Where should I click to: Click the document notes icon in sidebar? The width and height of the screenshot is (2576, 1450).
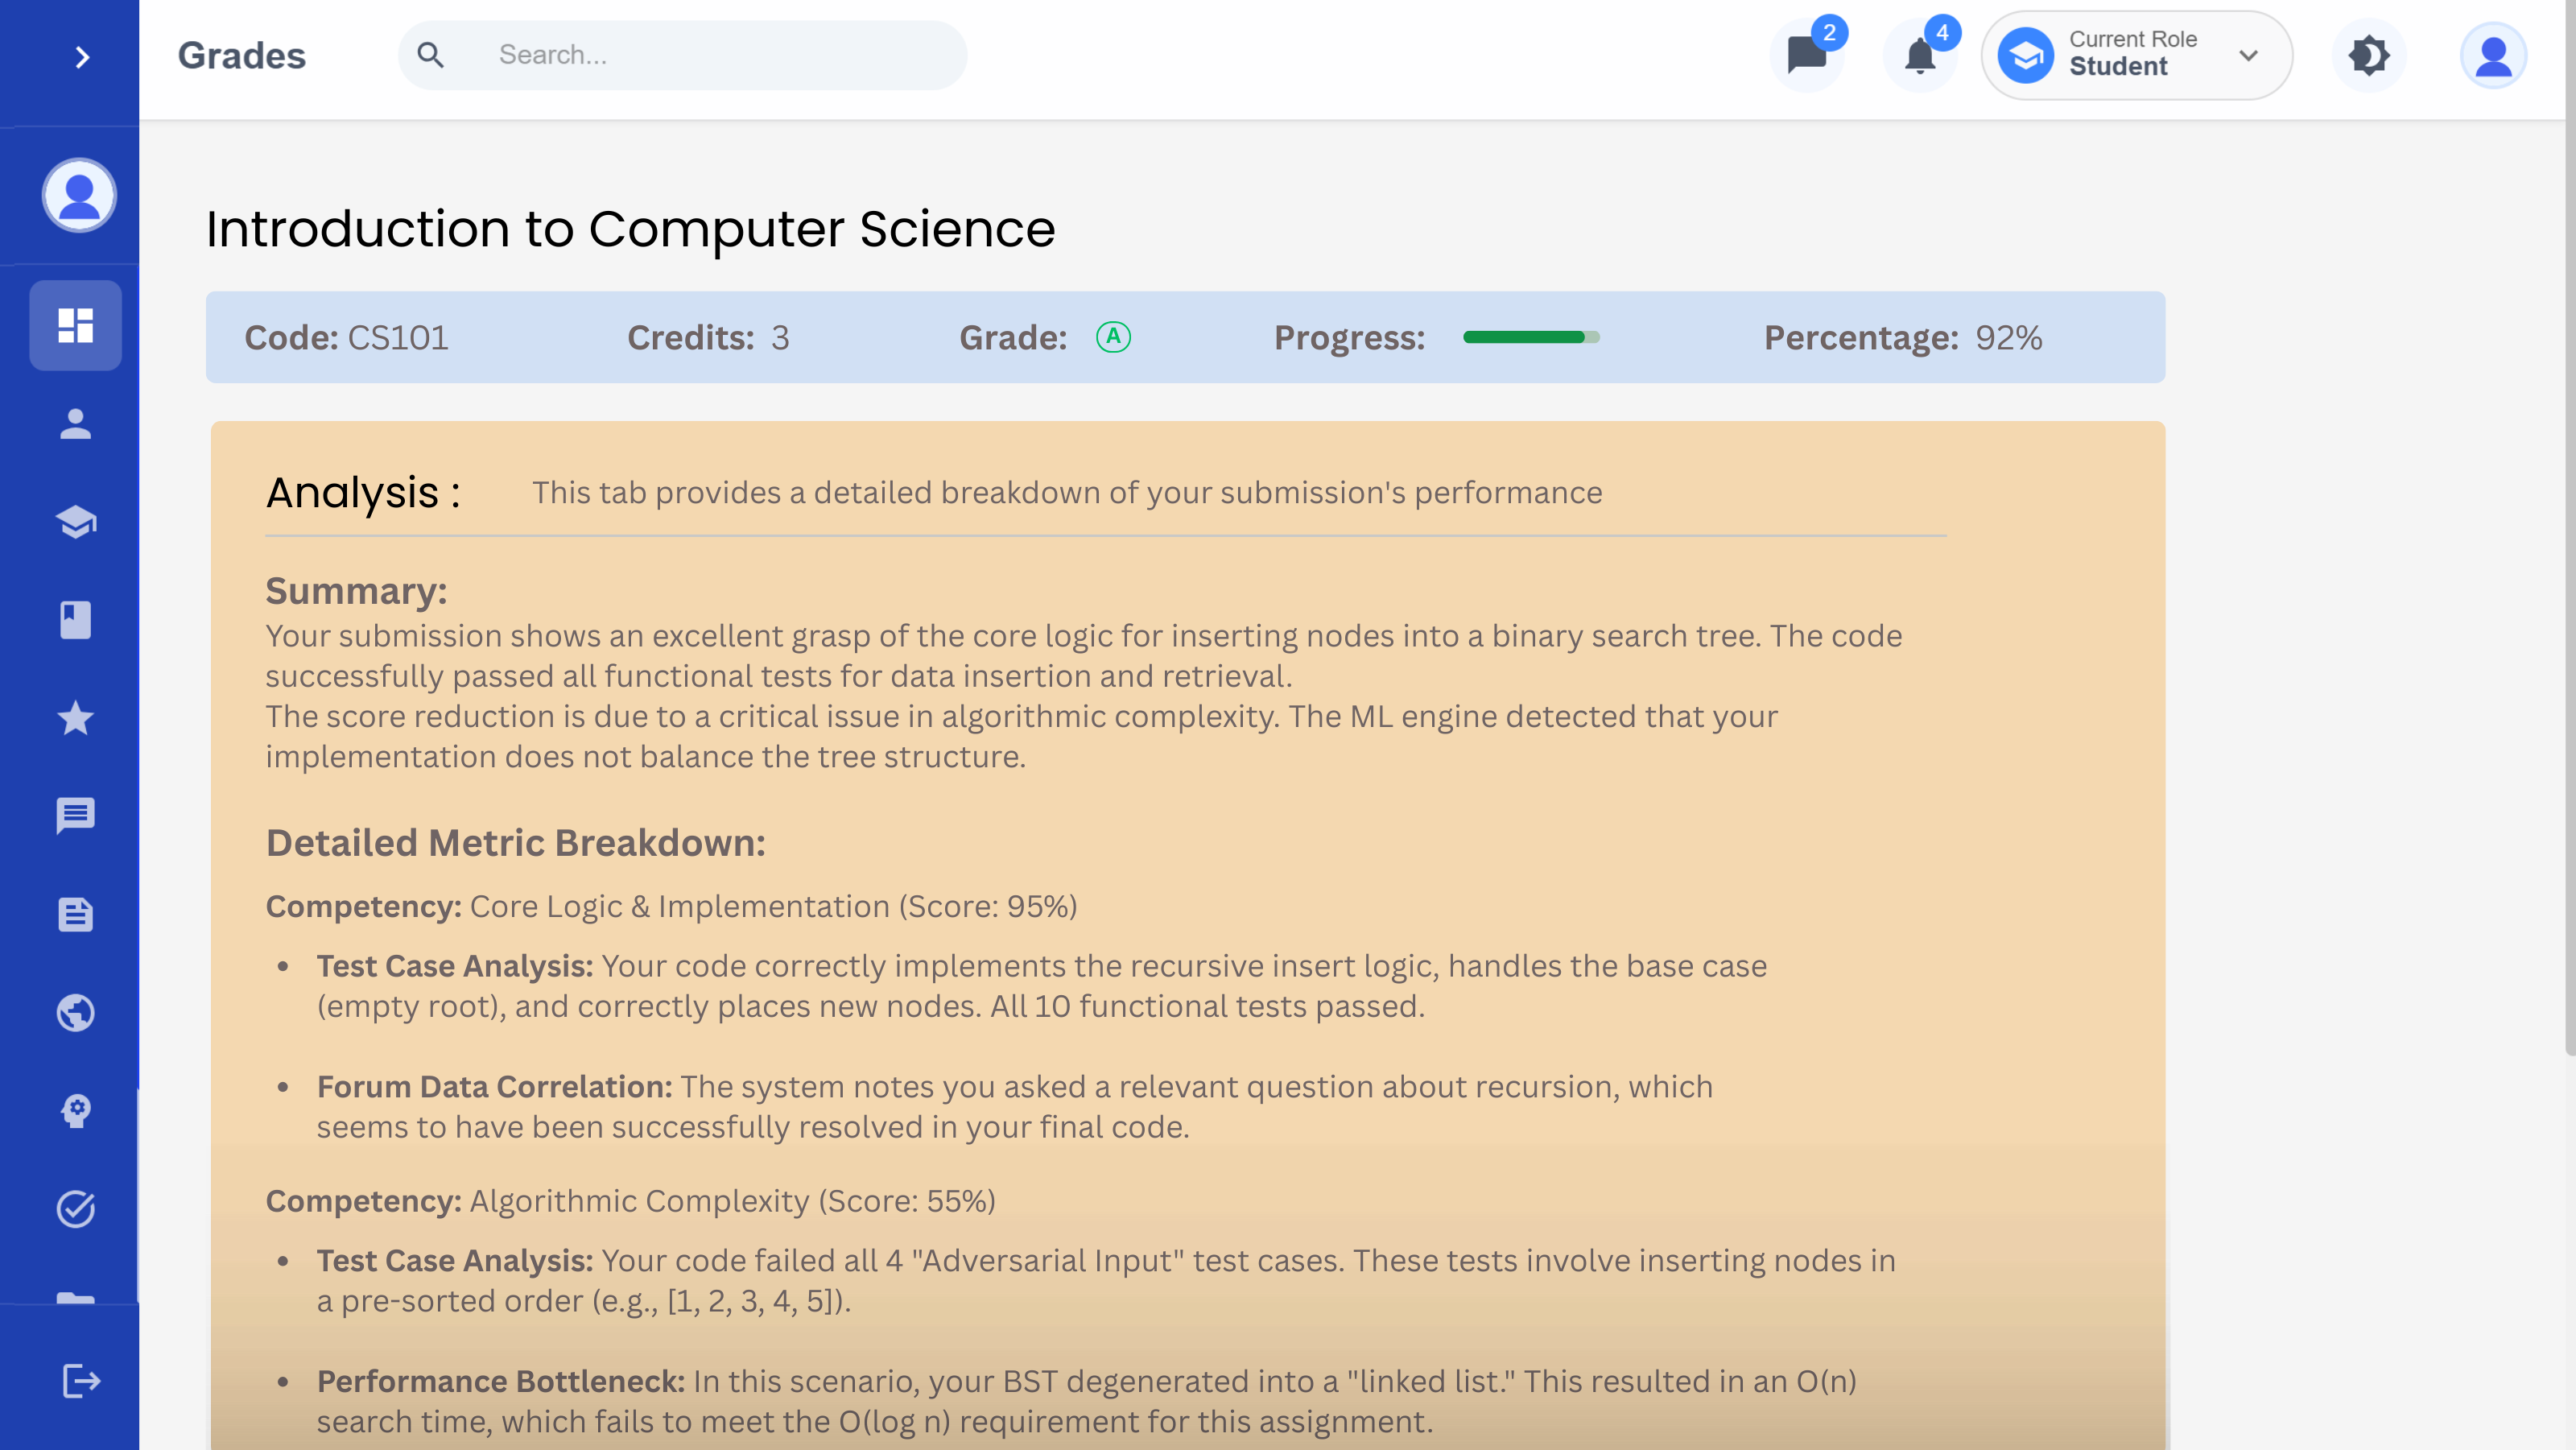click(75, 914)
